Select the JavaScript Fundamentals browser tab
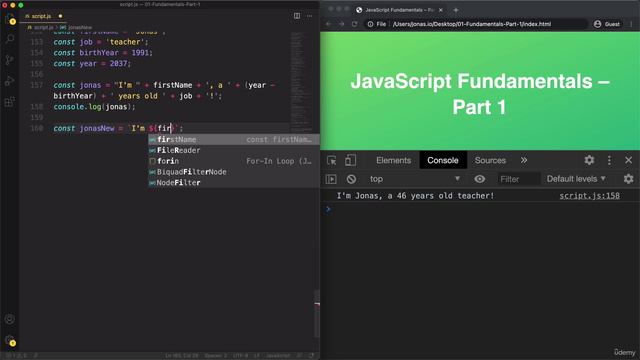 click(399, 10)
